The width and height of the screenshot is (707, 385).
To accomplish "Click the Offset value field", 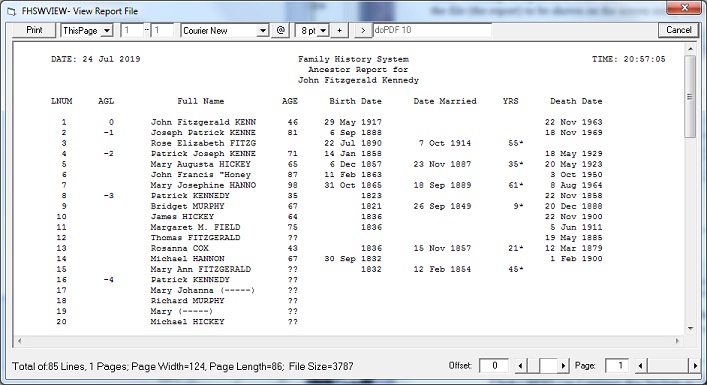I will click(x=494, y=366).
